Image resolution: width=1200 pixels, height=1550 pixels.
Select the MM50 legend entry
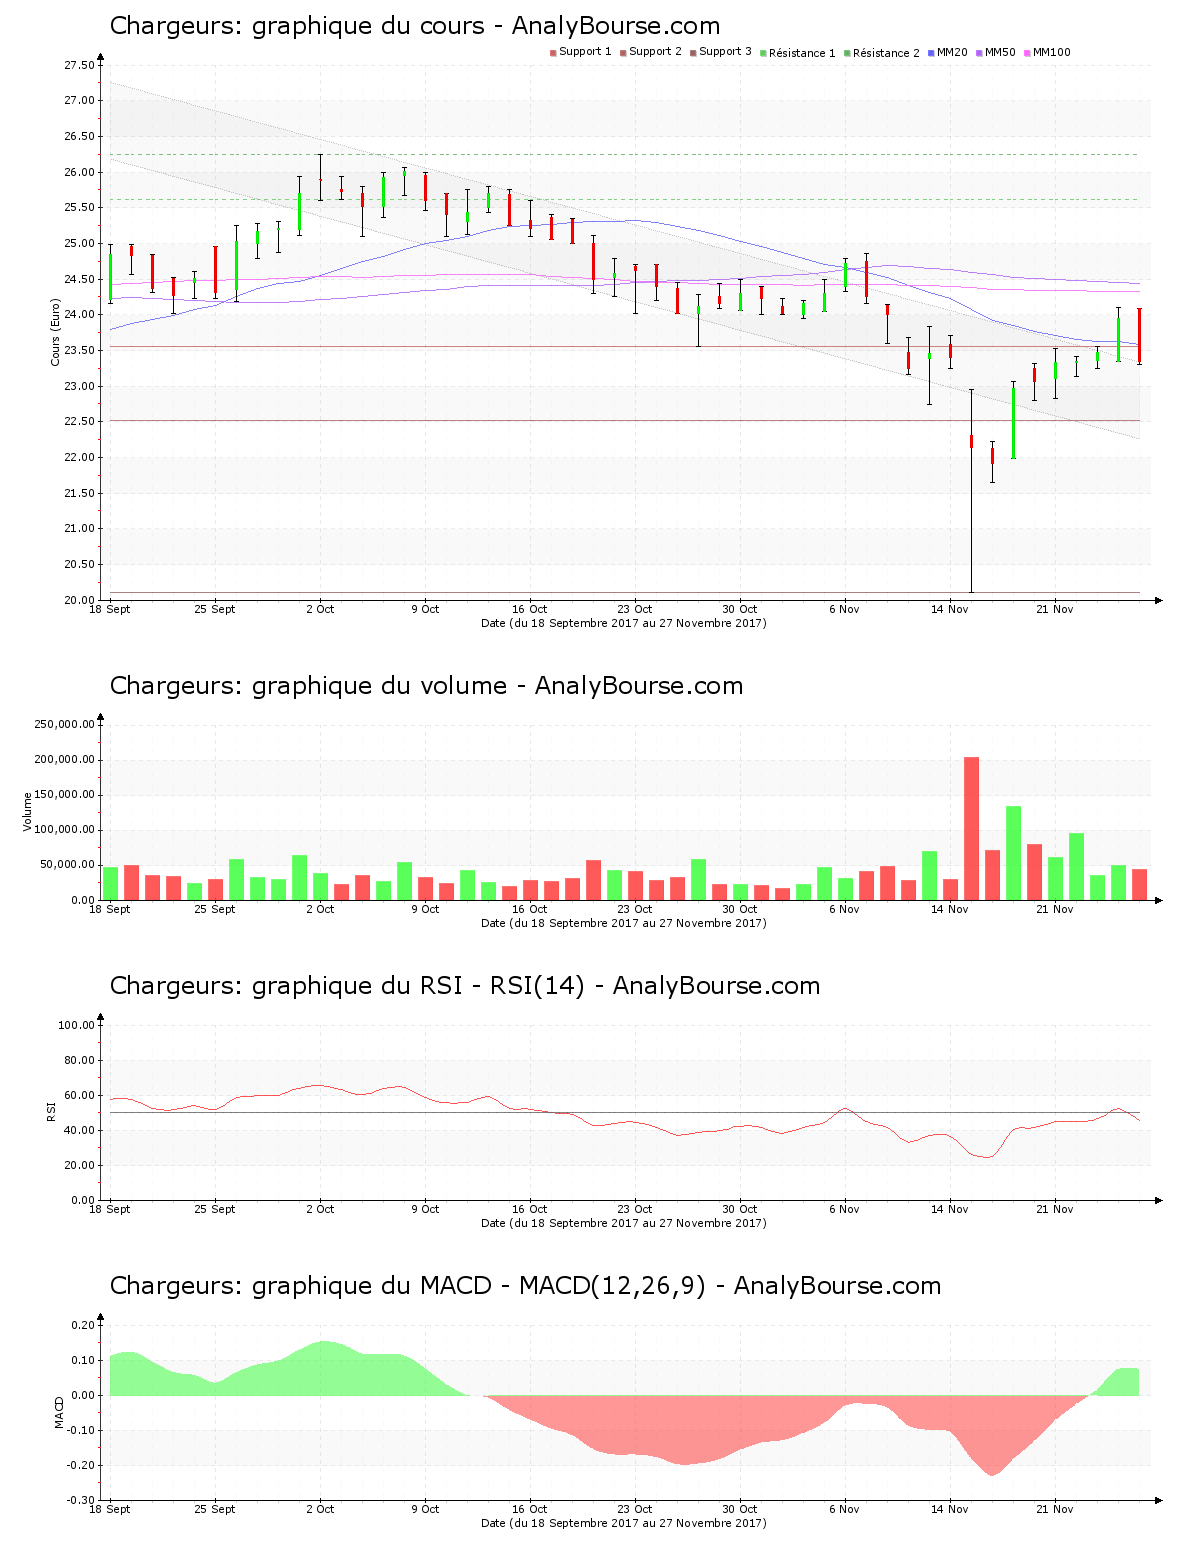996,52
